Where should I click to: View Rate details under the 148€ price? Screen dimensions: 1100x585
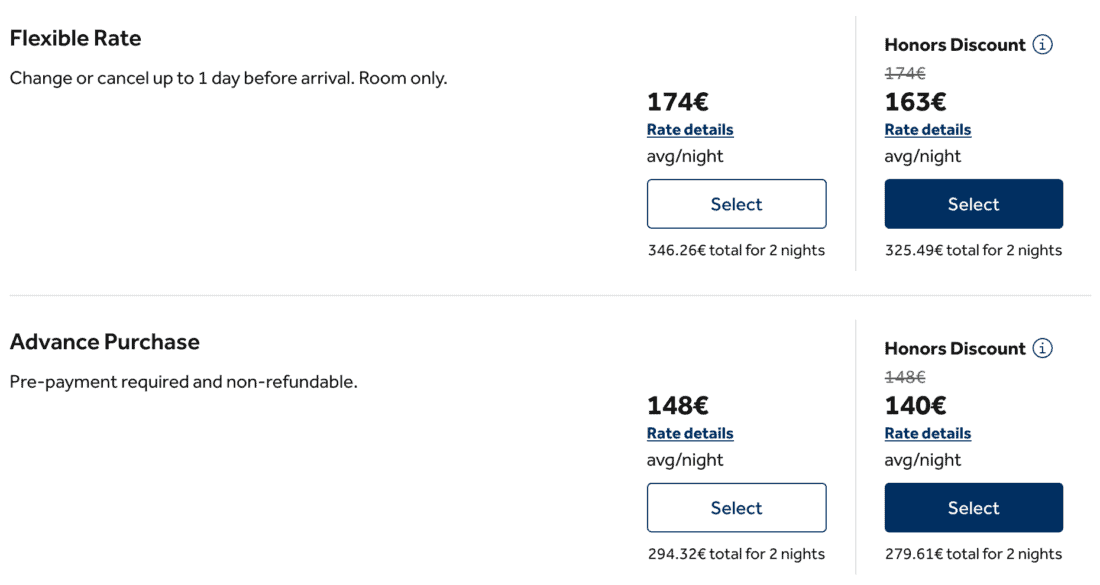690,434
